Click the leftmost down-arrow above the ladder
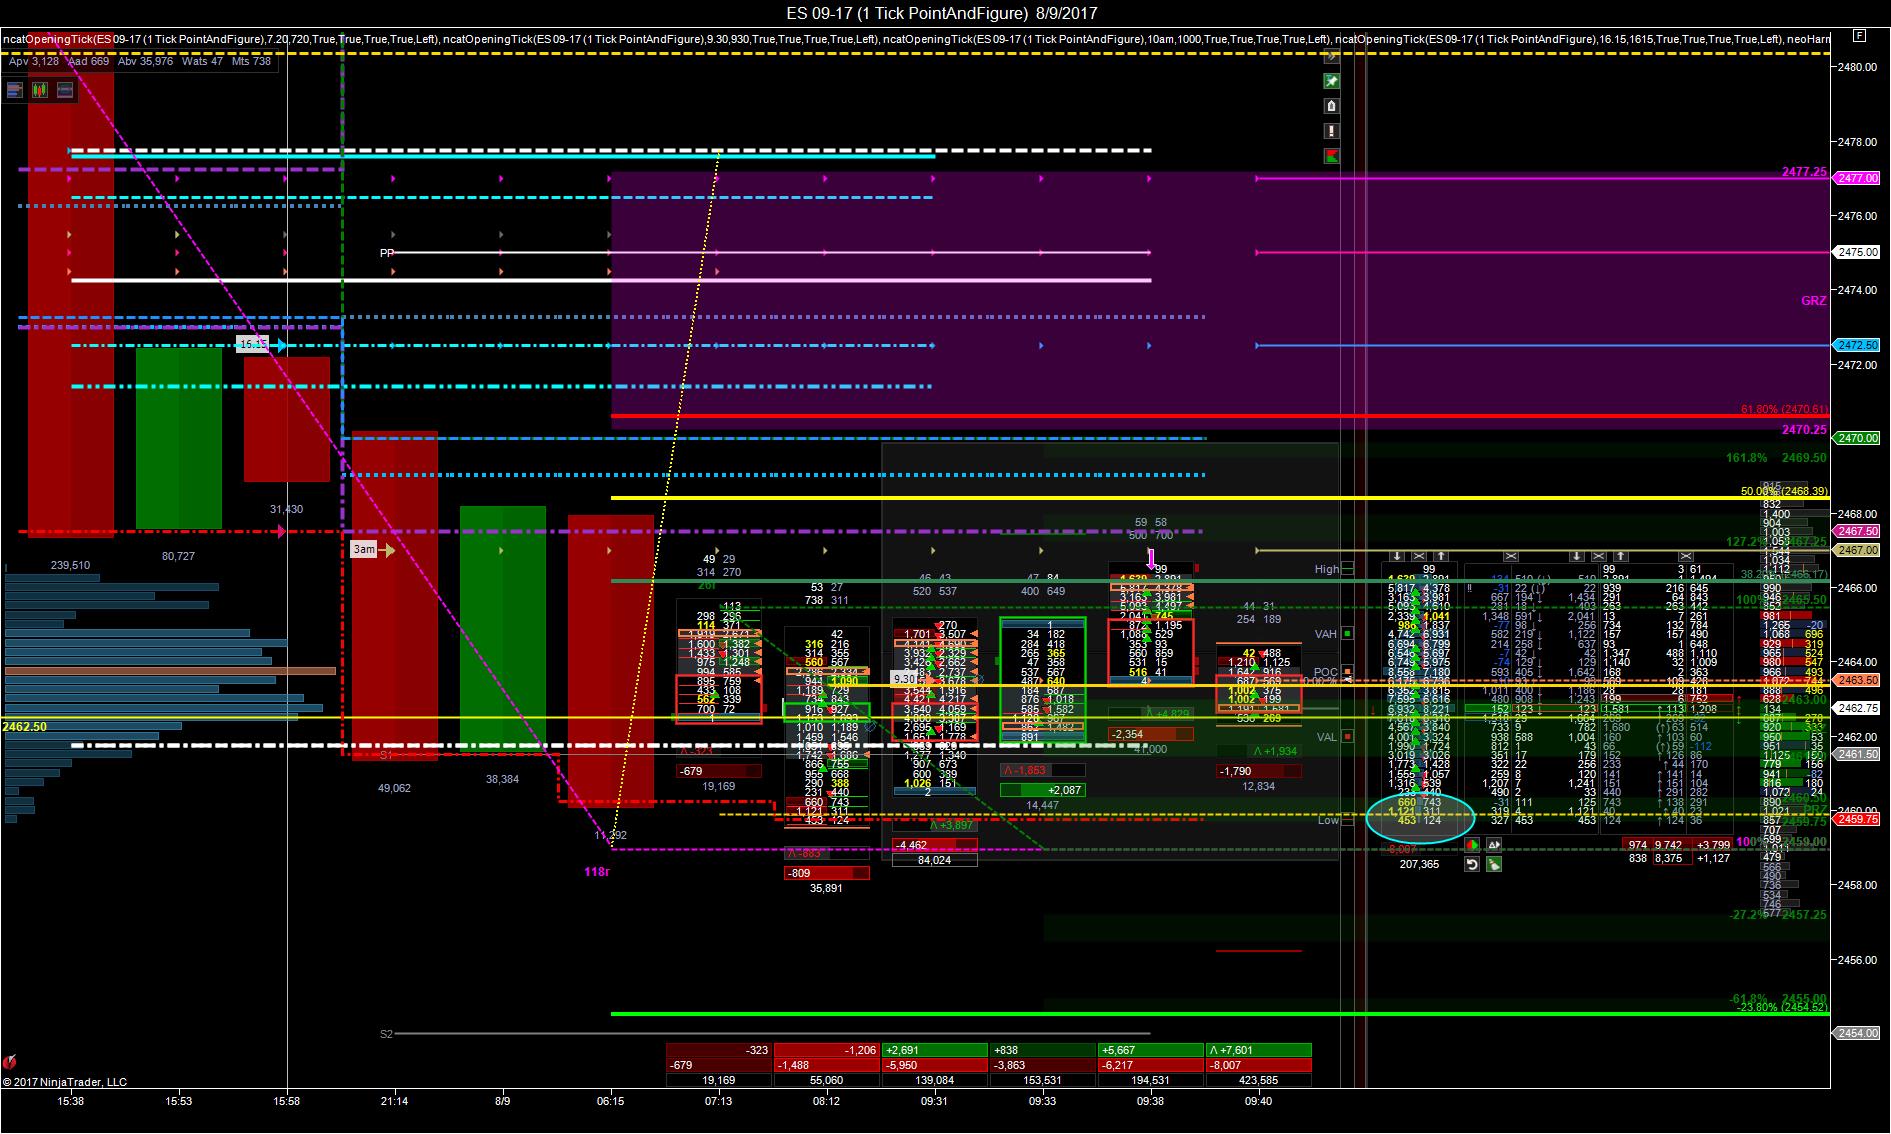1891x1134 pixels. tap(1397, 556)
